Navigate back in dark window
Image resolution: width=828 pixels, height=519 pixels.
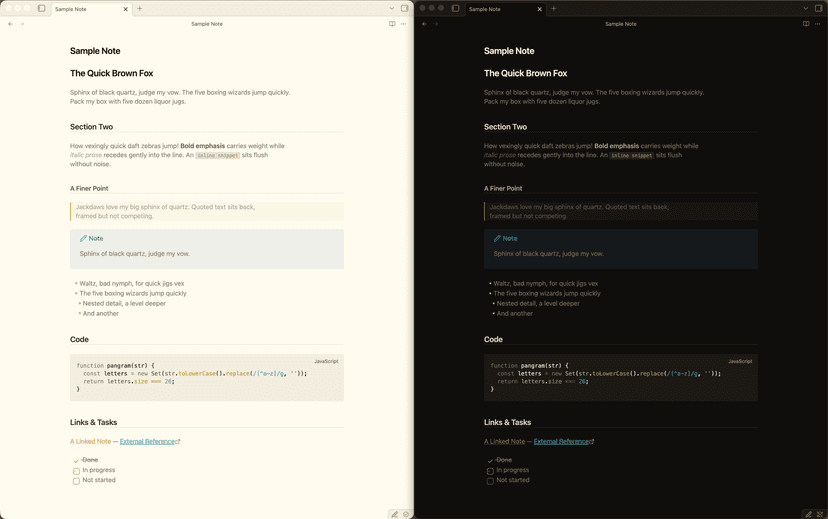pos(425,24)
